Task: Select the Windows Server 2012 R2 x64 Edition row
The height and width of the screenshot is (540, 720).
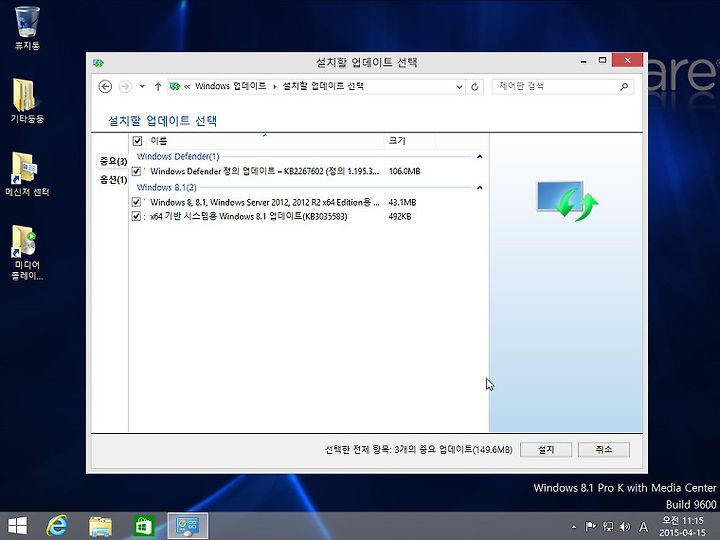Action: [x=265, y=202]
